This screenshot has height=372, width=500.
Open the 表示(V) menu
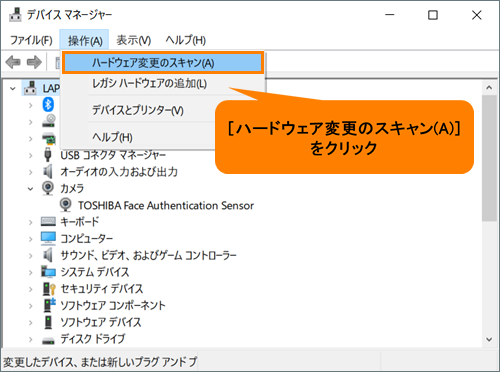point(134,40)
